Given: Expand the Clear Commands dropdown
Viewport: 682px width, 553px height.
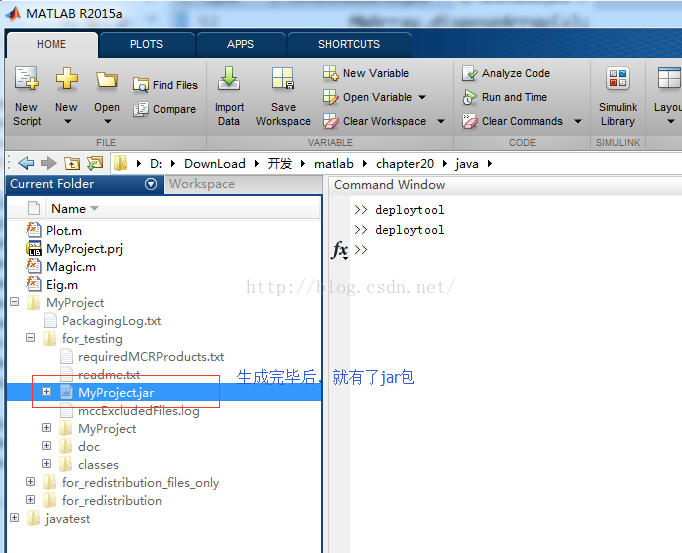Looking at the screenshot, I should (x=578, y=121).
